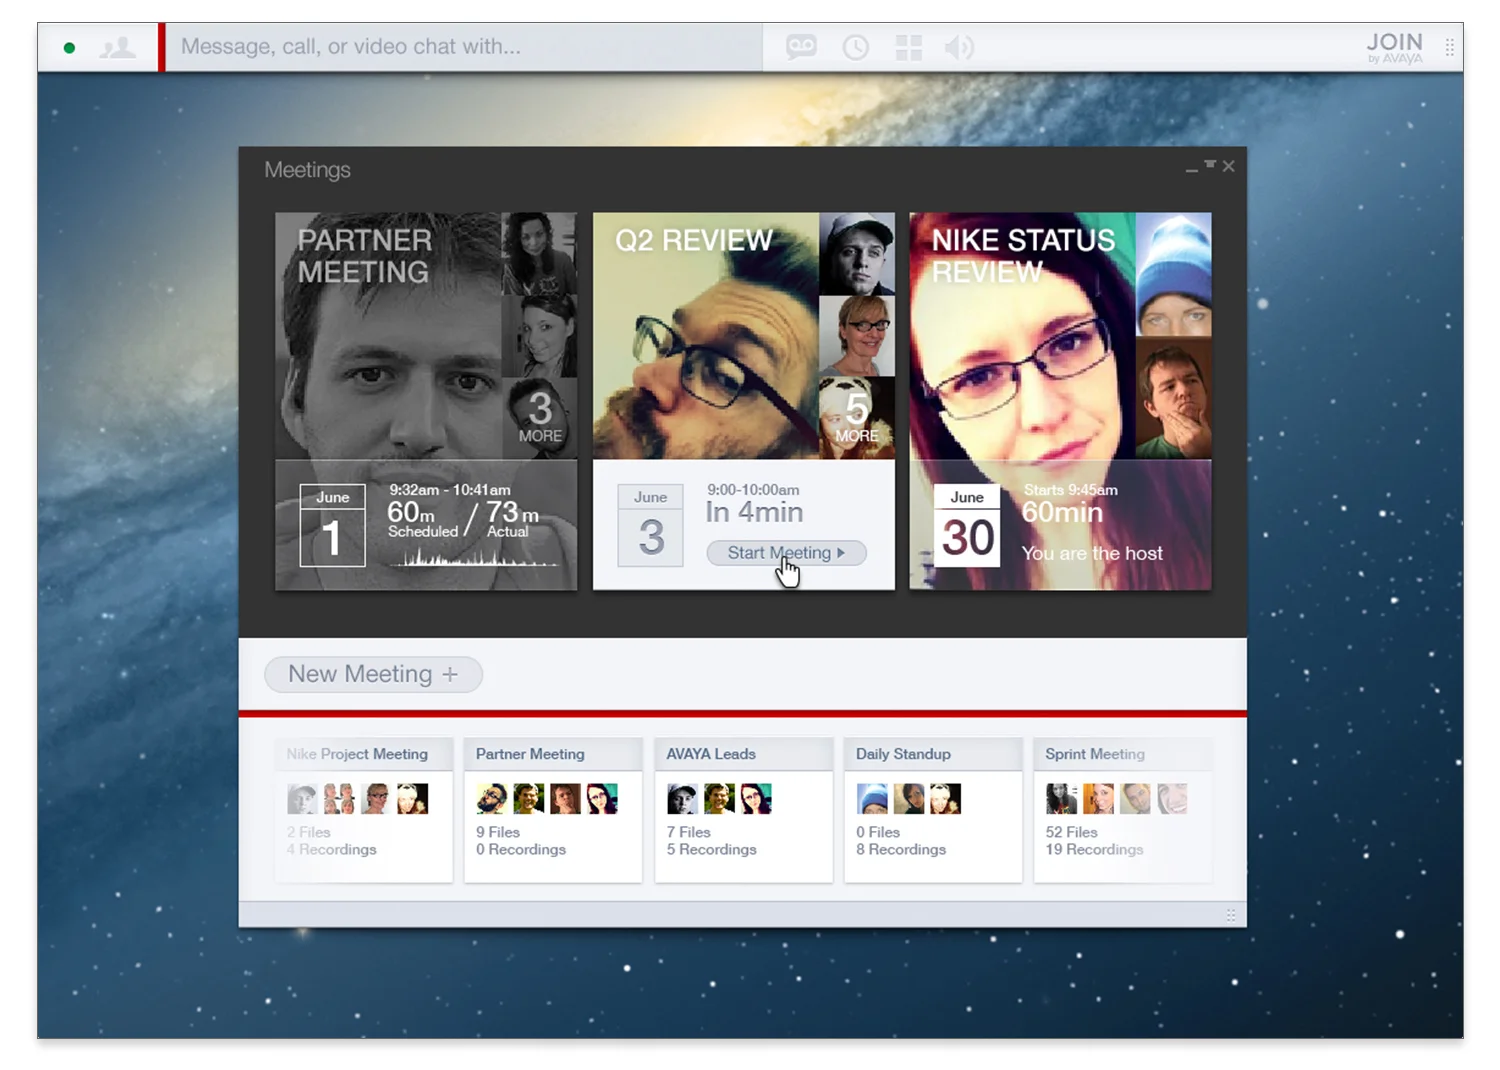Click the message, call, or video search field
Viewport: 1500px width, 1070px height.
coord(464,47)
